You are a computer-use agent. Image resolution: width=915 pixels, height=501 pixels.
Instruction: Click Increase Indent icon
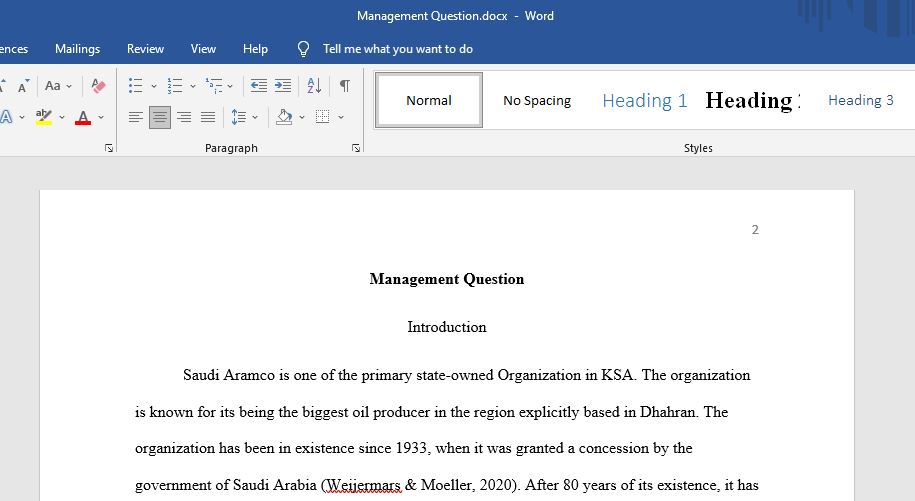point(283,86)
